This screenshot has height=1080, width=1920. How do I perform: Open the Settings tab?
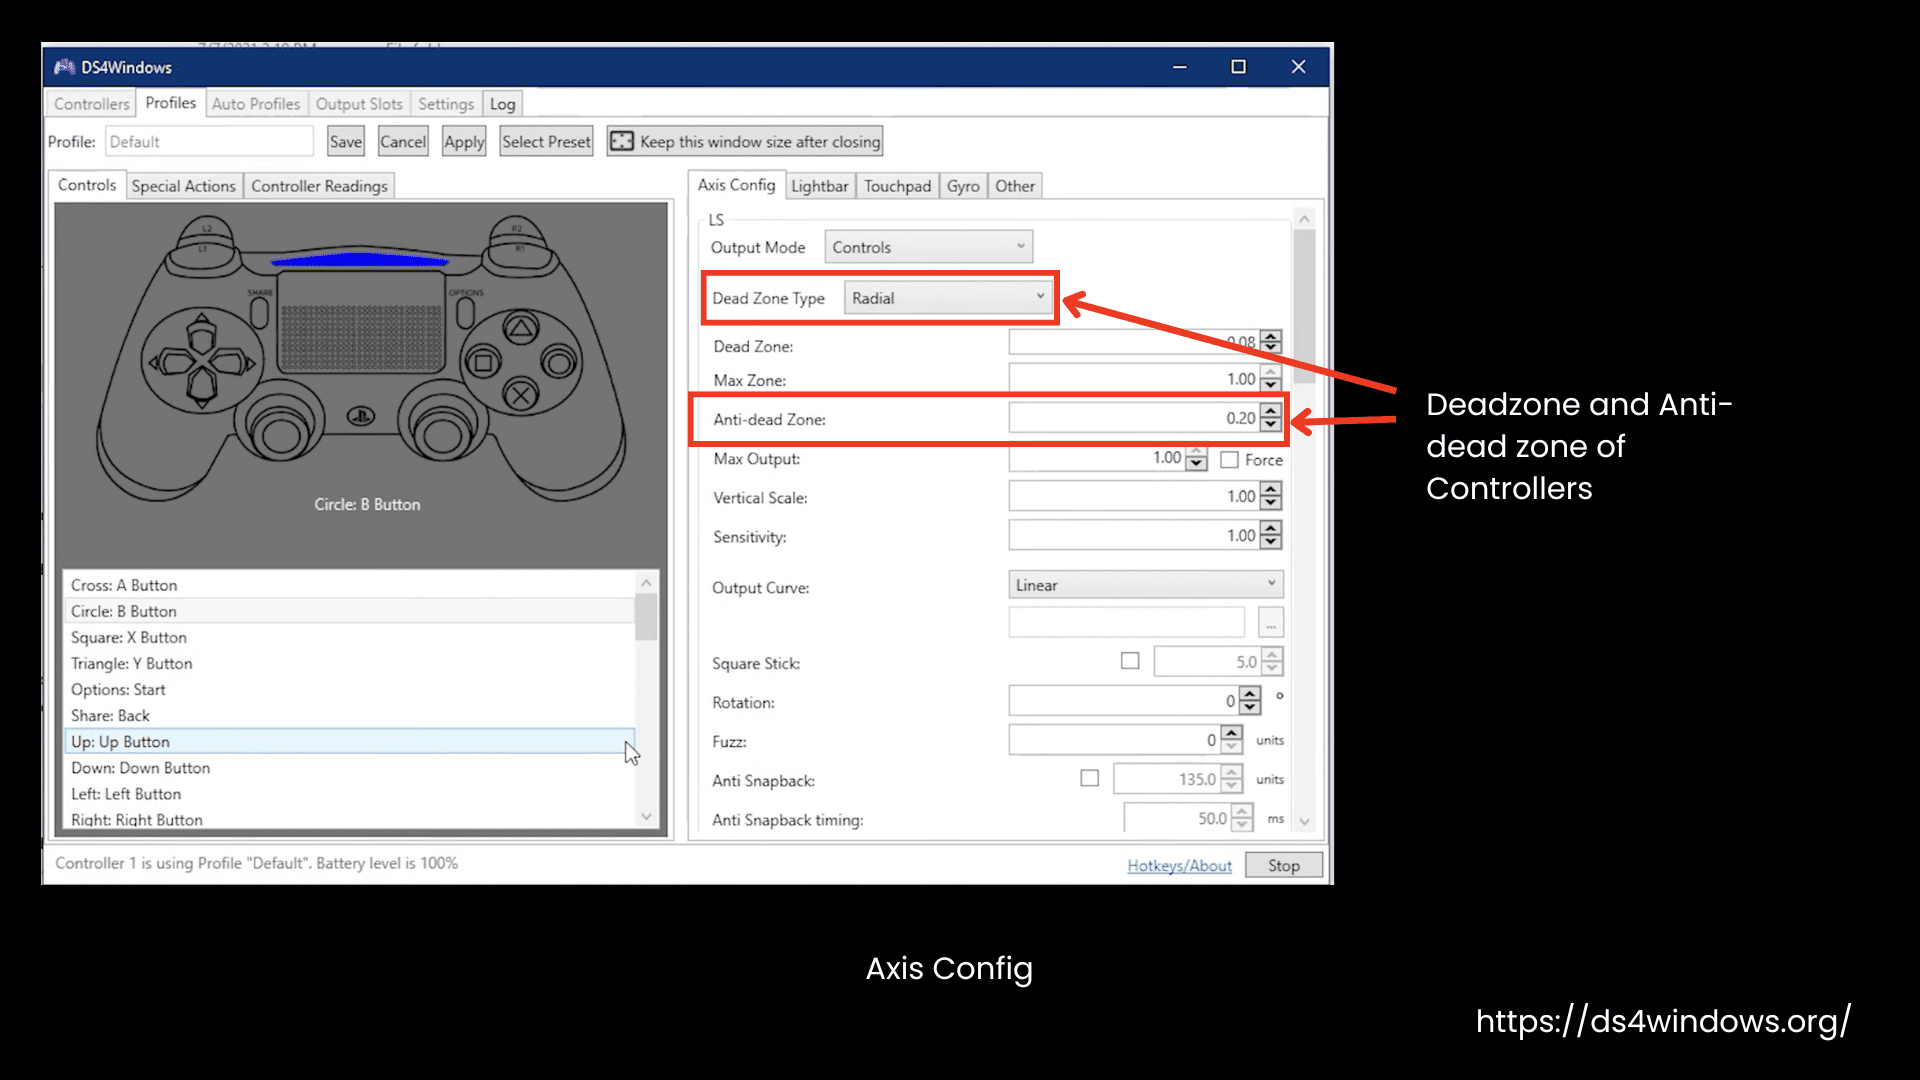point(446,104)
